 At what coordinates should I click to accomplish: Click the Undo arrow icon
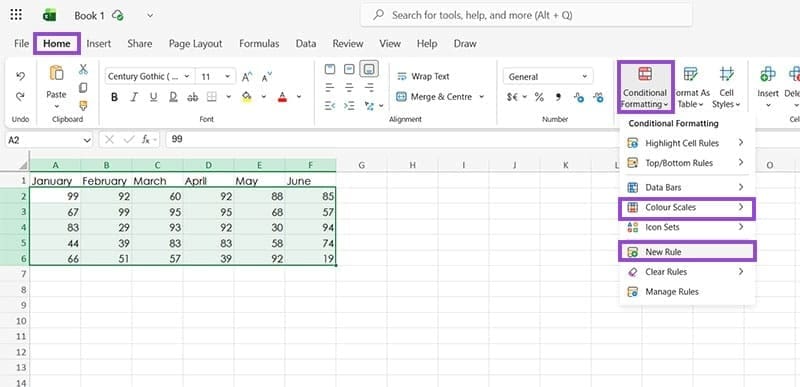pos(20,76)
